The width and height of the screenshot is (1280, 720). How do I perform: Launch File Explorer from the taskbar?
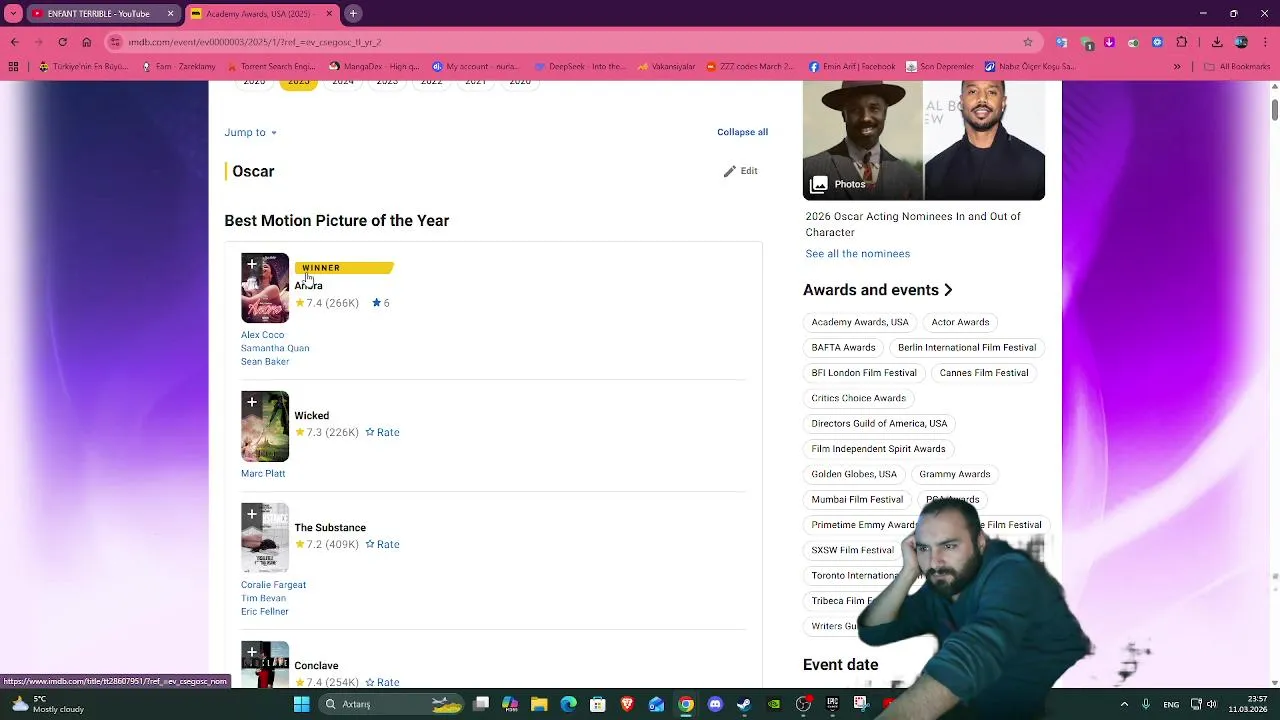[x=539, y=704]
